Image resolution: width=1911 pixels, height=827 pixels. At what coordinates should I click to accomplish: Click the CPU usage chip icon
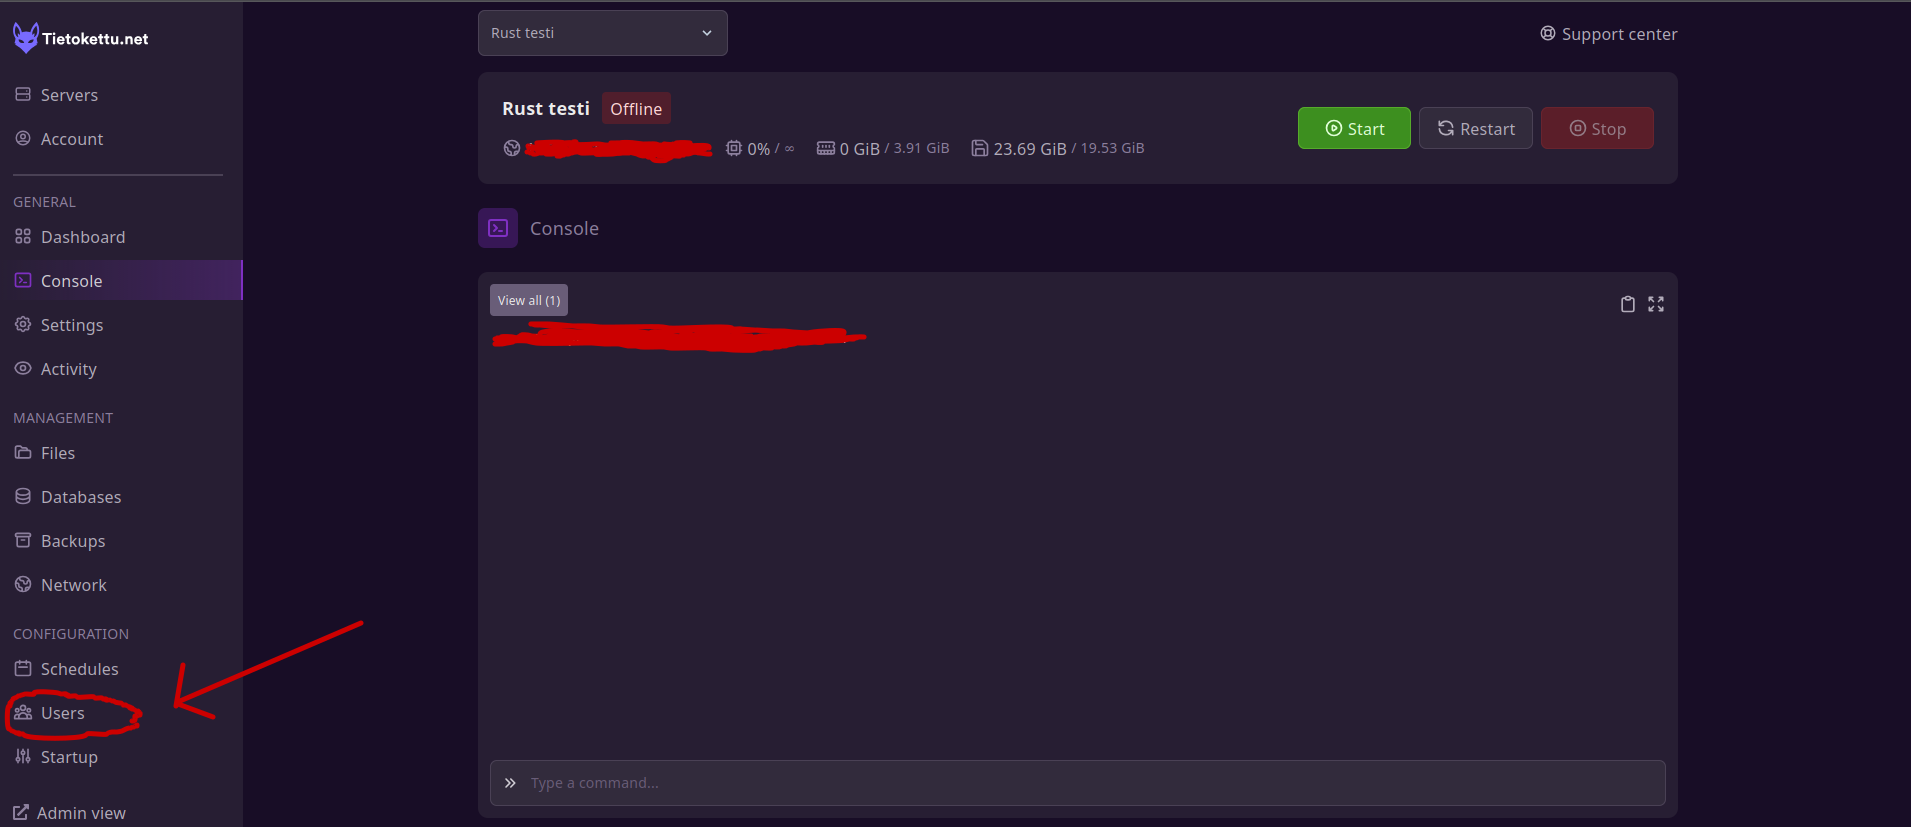[734, 148]
